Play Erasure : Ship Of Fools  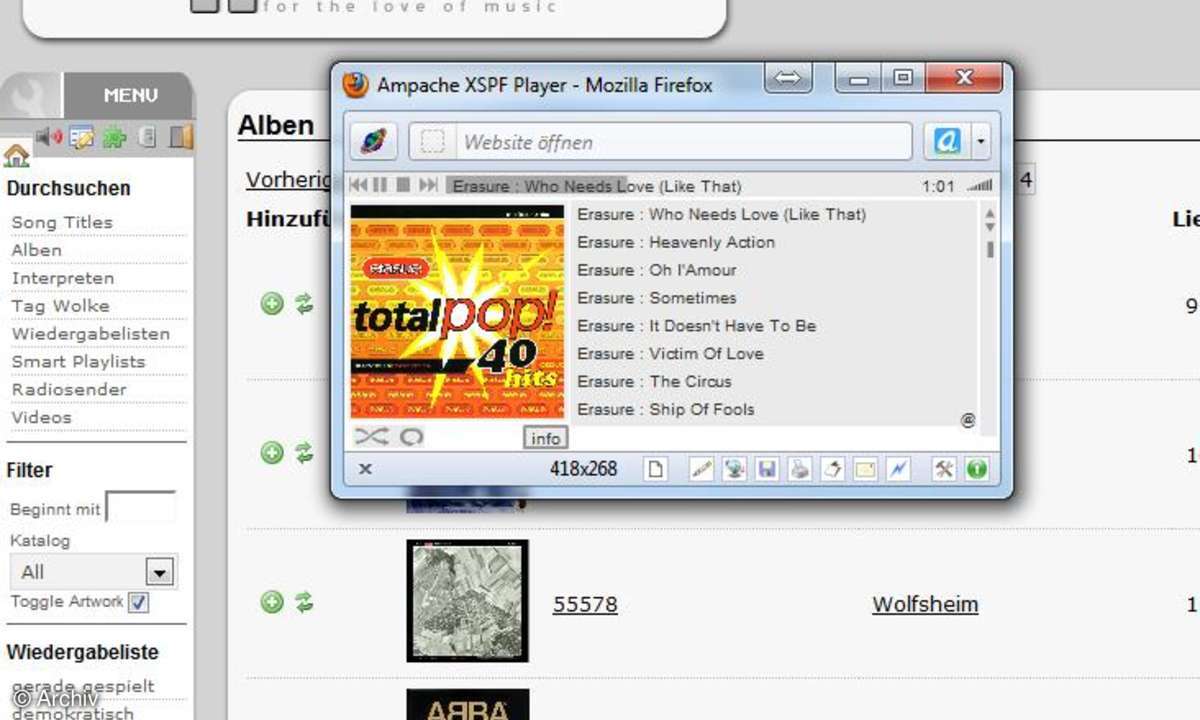[666, 410]
